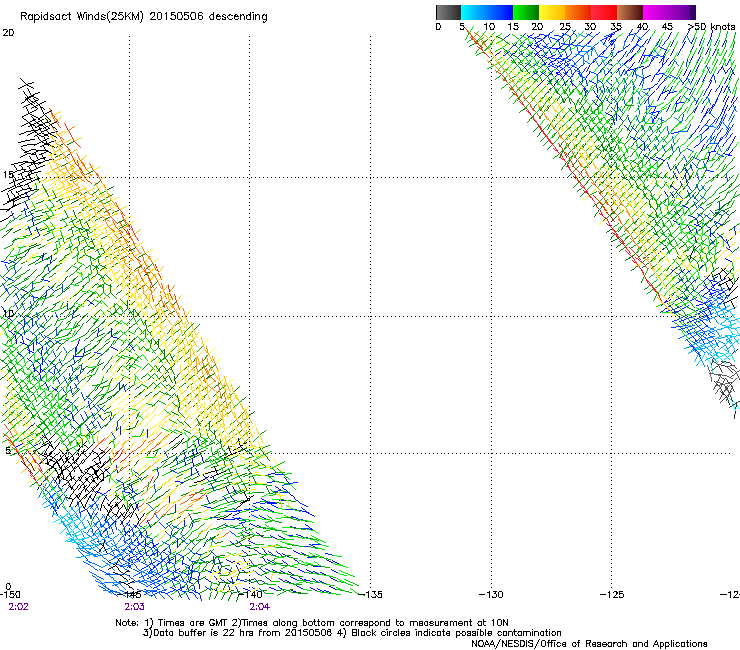
Task: Click the legend tick label '45'
Action: coord(667,27)
